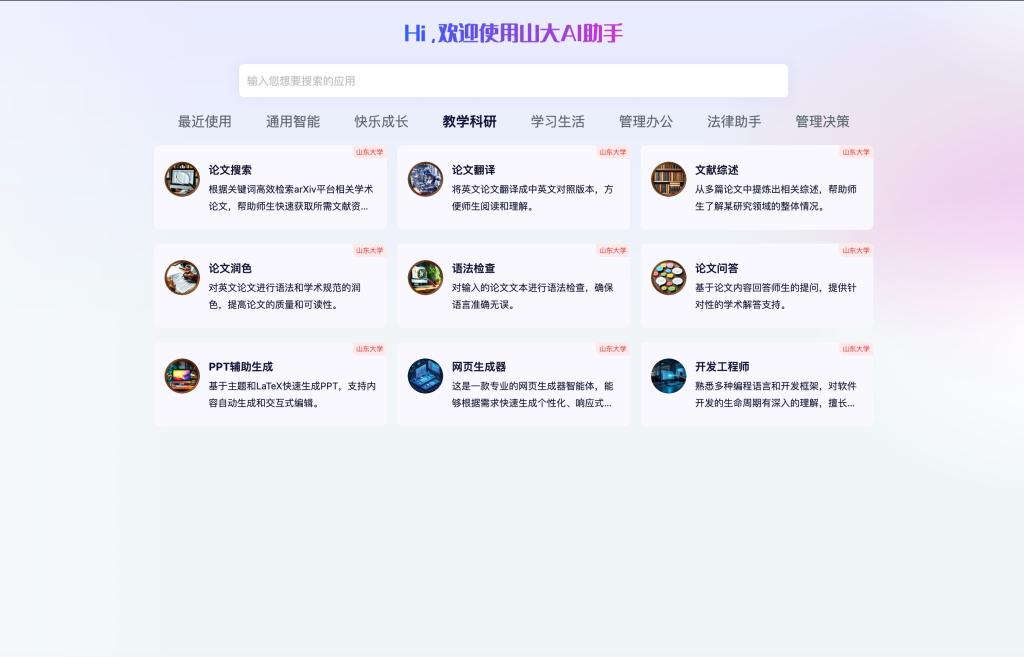Viewport: 1024px width, 657px height.
Task: Click the PPT辅助生成 description mentioning LaTeX
Action: (293, 394)
